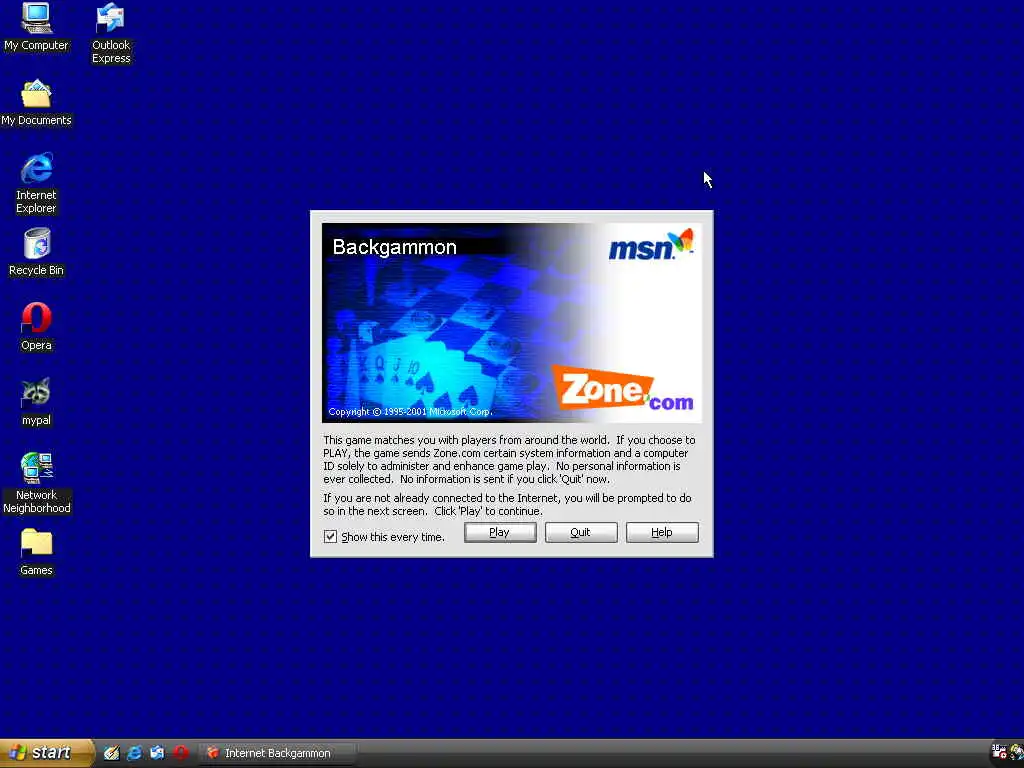Click the Show Desktop quick launch icon
The height and width of the screenshot is (768, 1024).
[112, 753]
